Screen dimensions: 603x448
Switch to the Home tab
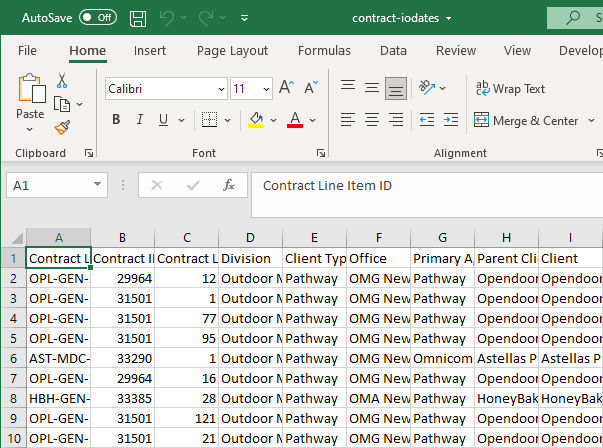[88, 51]
